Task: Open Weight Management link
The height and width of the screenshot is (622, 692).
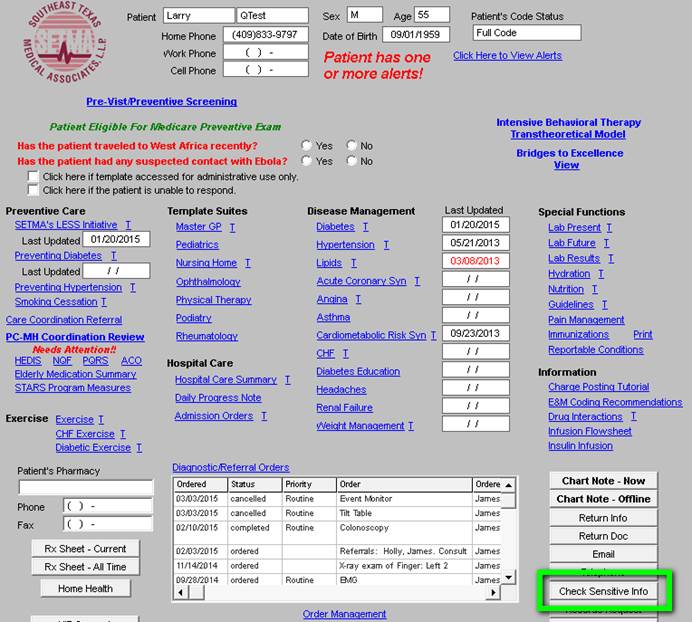Action: click(x=360, y=426)
